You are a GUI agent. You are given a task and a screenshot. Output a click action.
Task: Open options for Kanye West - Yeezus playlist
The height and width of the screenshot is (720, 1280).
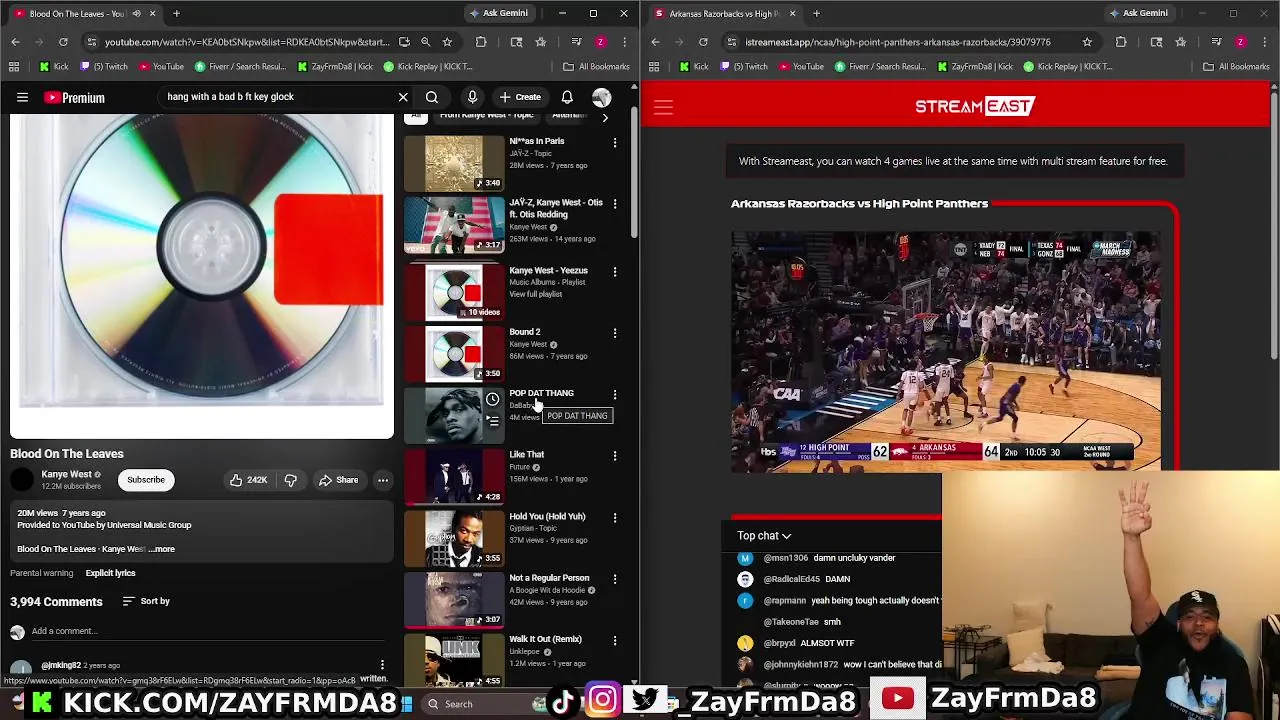[x=615, y=271]
